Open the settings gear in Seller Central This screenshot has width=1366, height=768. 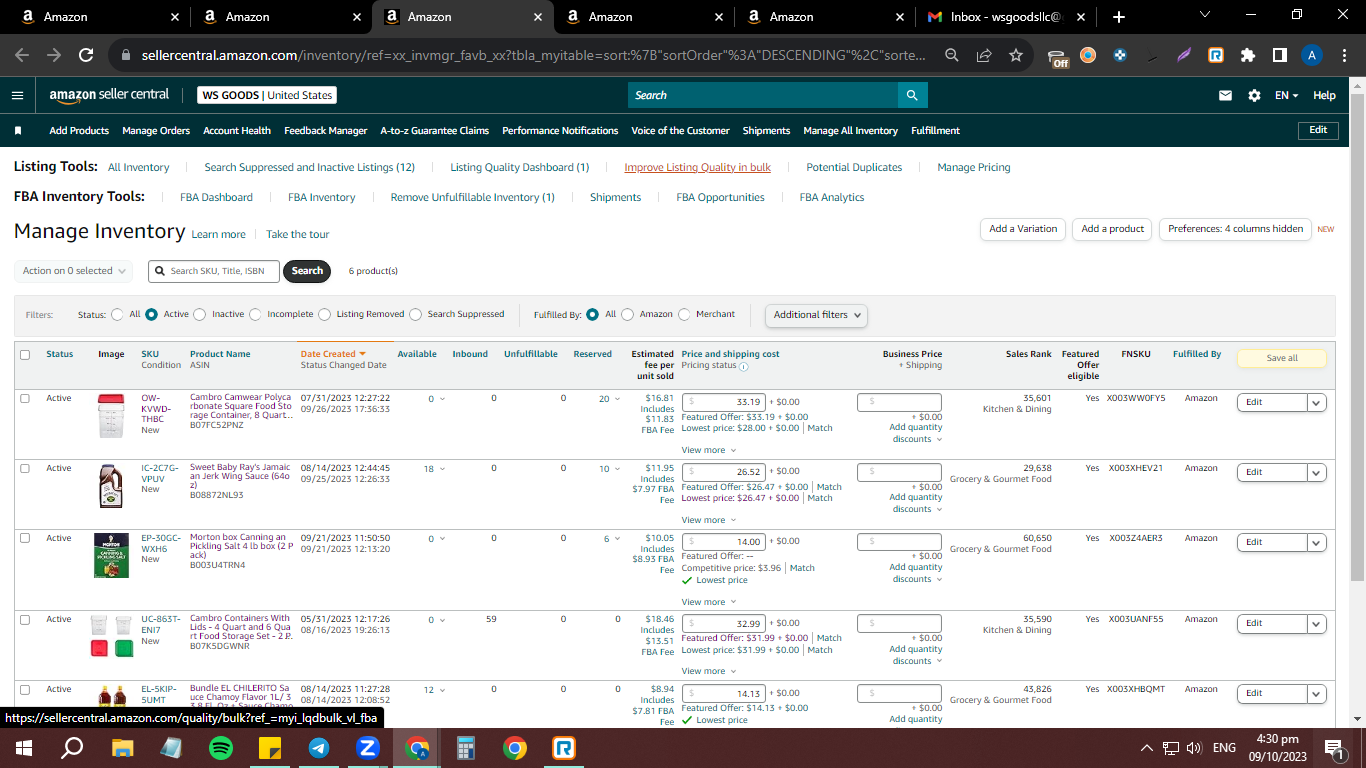[1254, 95]
